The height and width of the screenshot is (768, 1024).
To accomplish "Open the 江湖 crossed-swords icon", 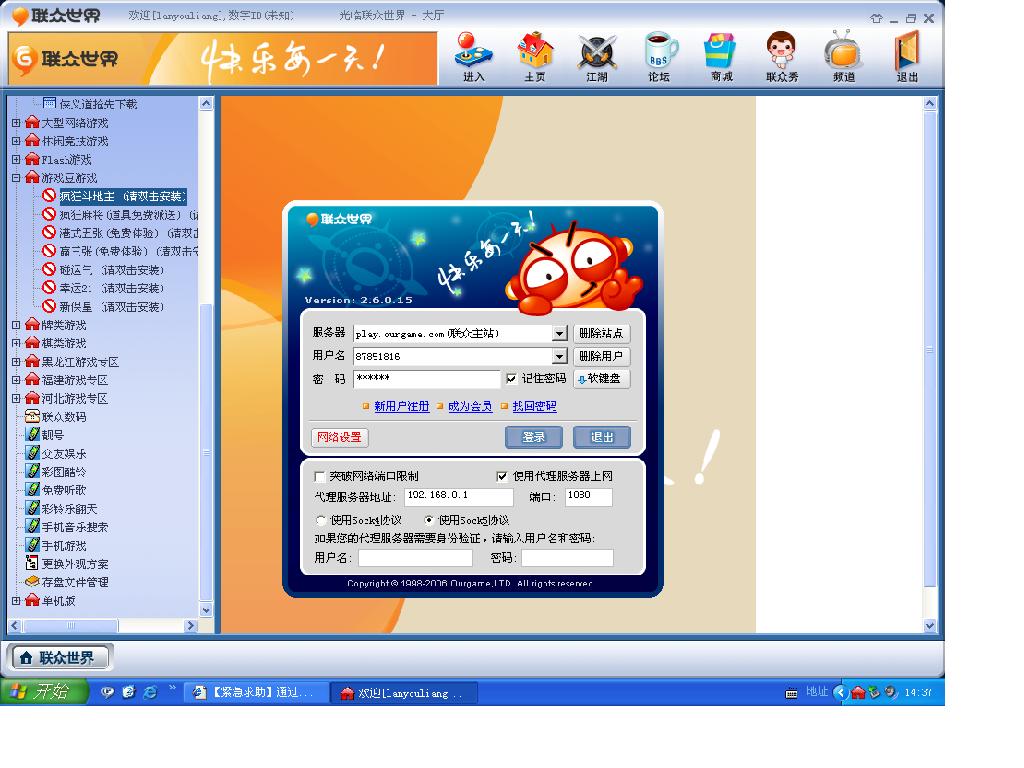I will click(x=597, y=57).
